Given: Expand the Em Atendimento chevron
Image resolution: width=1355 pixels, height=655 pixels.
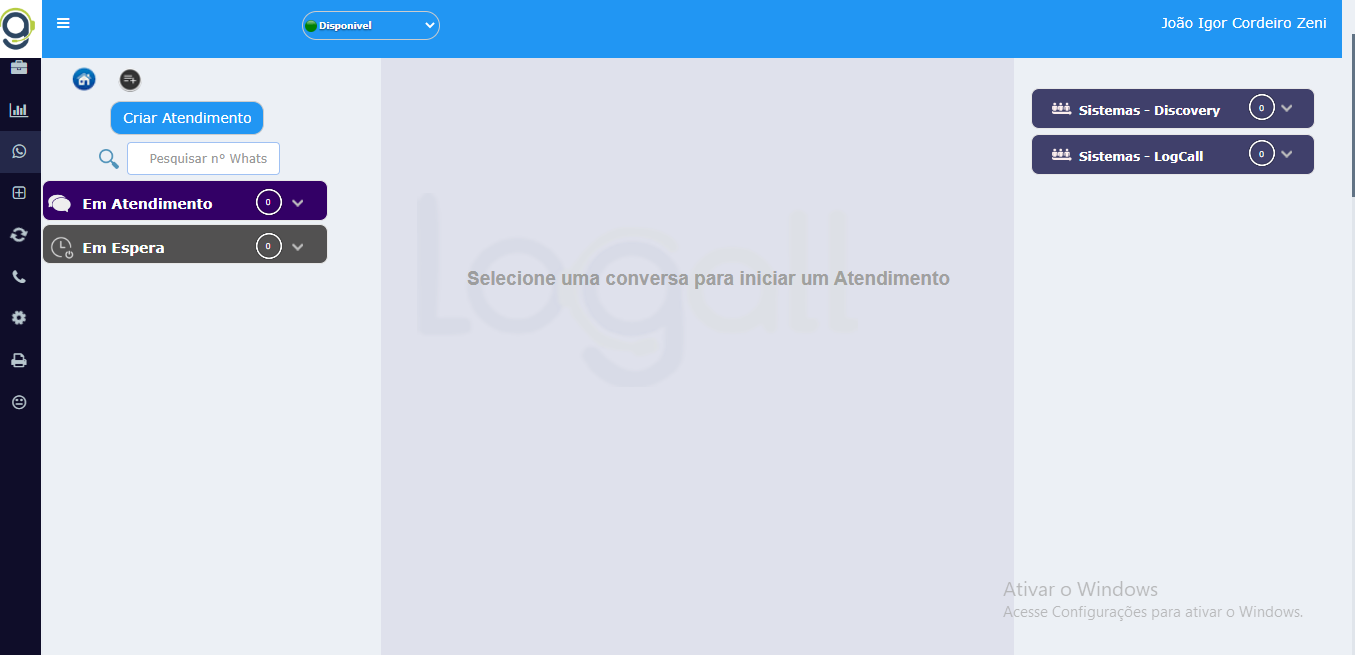Looking at the screenshot, I should tap(297, 203).
